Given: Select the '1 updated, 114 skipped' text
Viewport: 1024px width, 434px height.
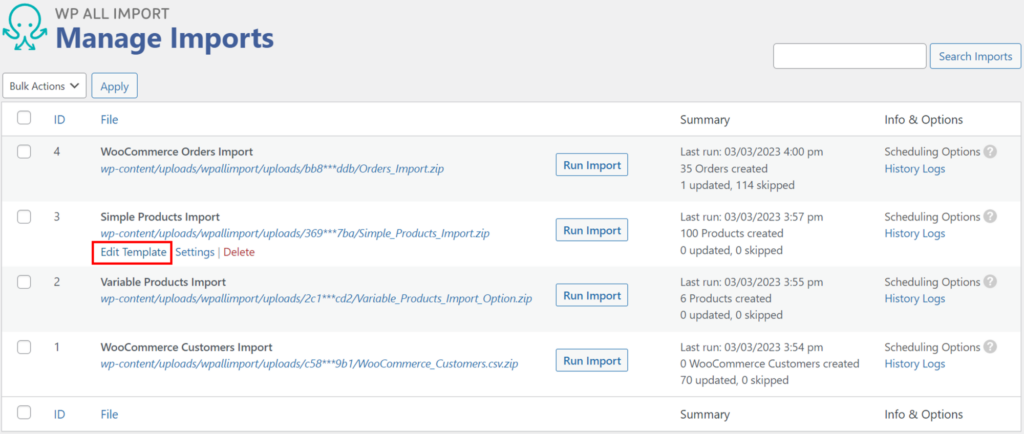Looking at the screenshot, I should tap(737, 185).
